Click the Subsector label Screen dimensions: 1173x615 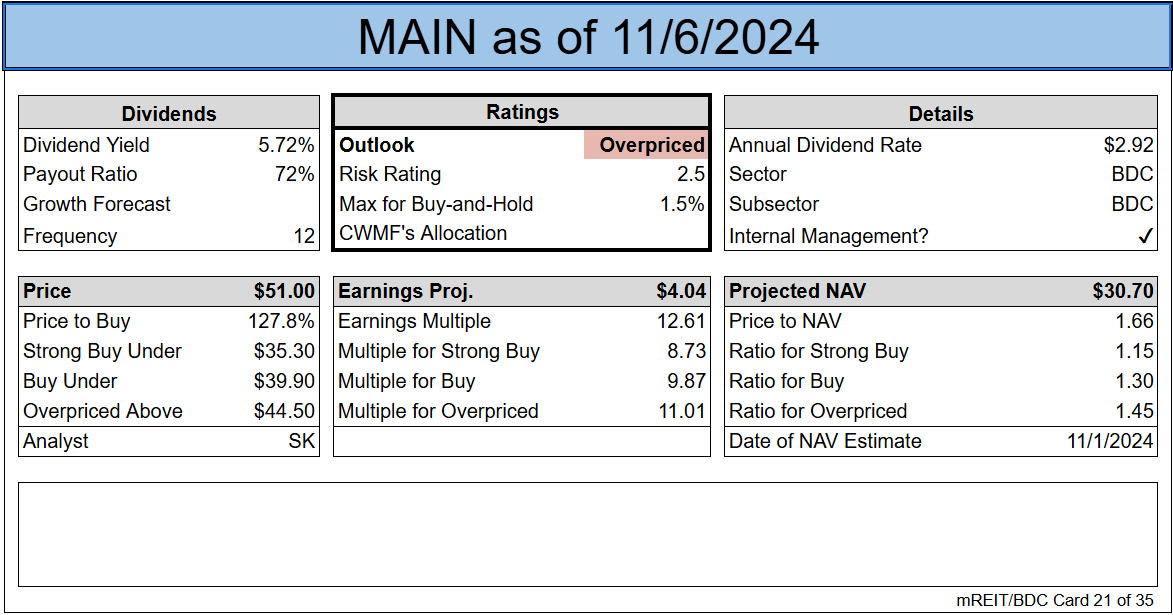pyautogui.click(x=774, y=204)
